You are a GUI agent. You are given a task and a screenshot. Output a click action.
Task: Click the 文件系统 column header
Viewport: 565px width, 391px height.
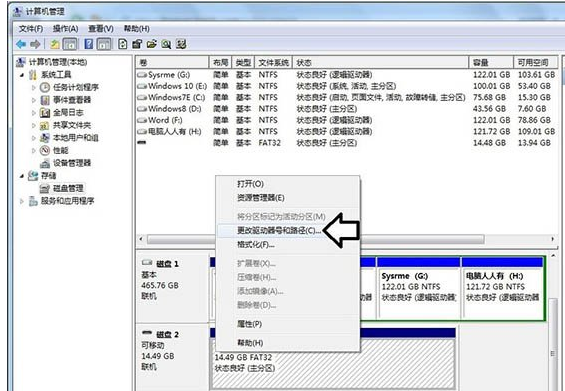[273, 62]
